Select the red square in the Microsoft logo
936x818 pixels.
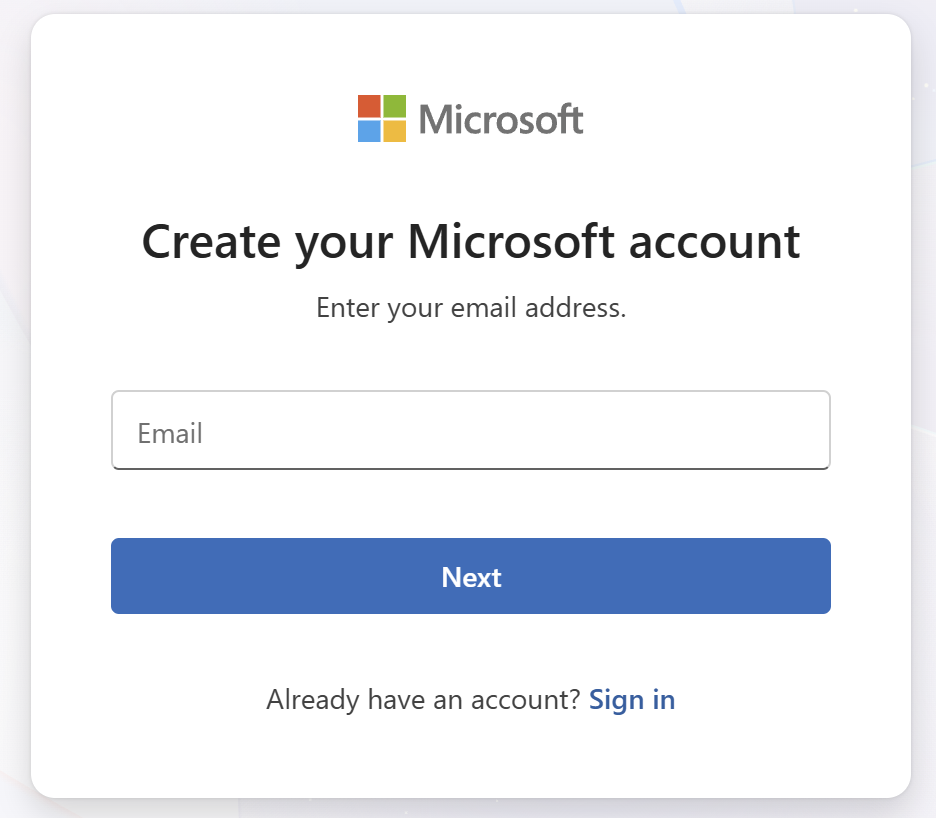pyautogui.click(x=369, y=106)
